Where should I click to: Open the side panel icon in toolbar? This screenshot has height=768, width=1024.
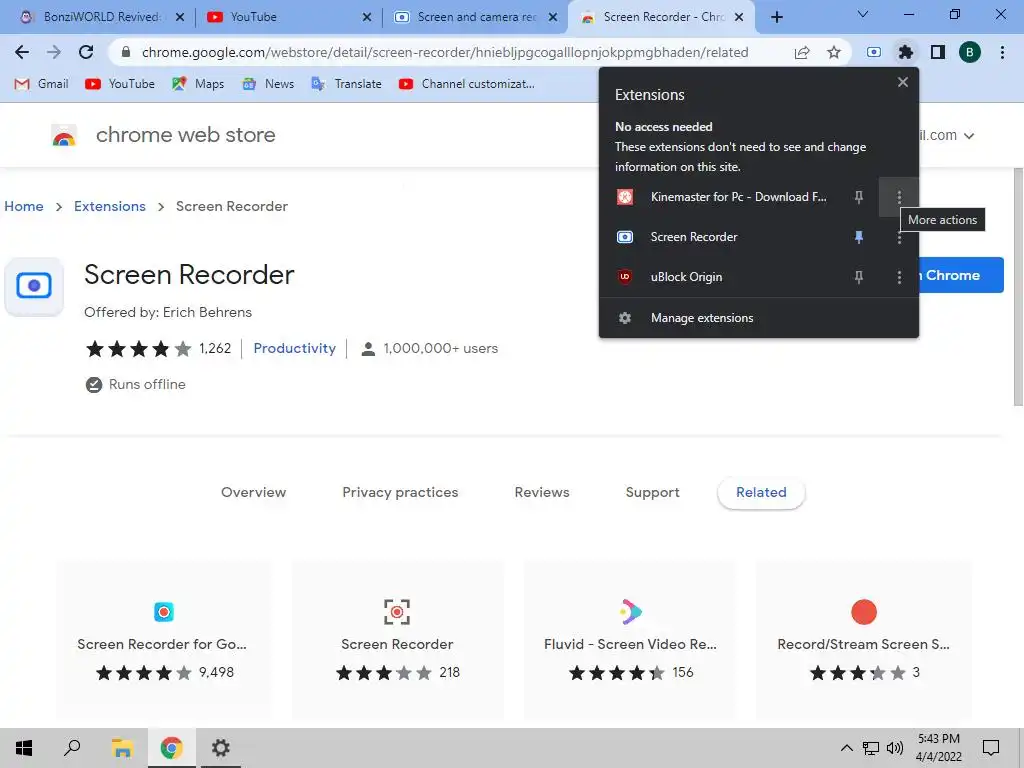[x=938, y=52]
